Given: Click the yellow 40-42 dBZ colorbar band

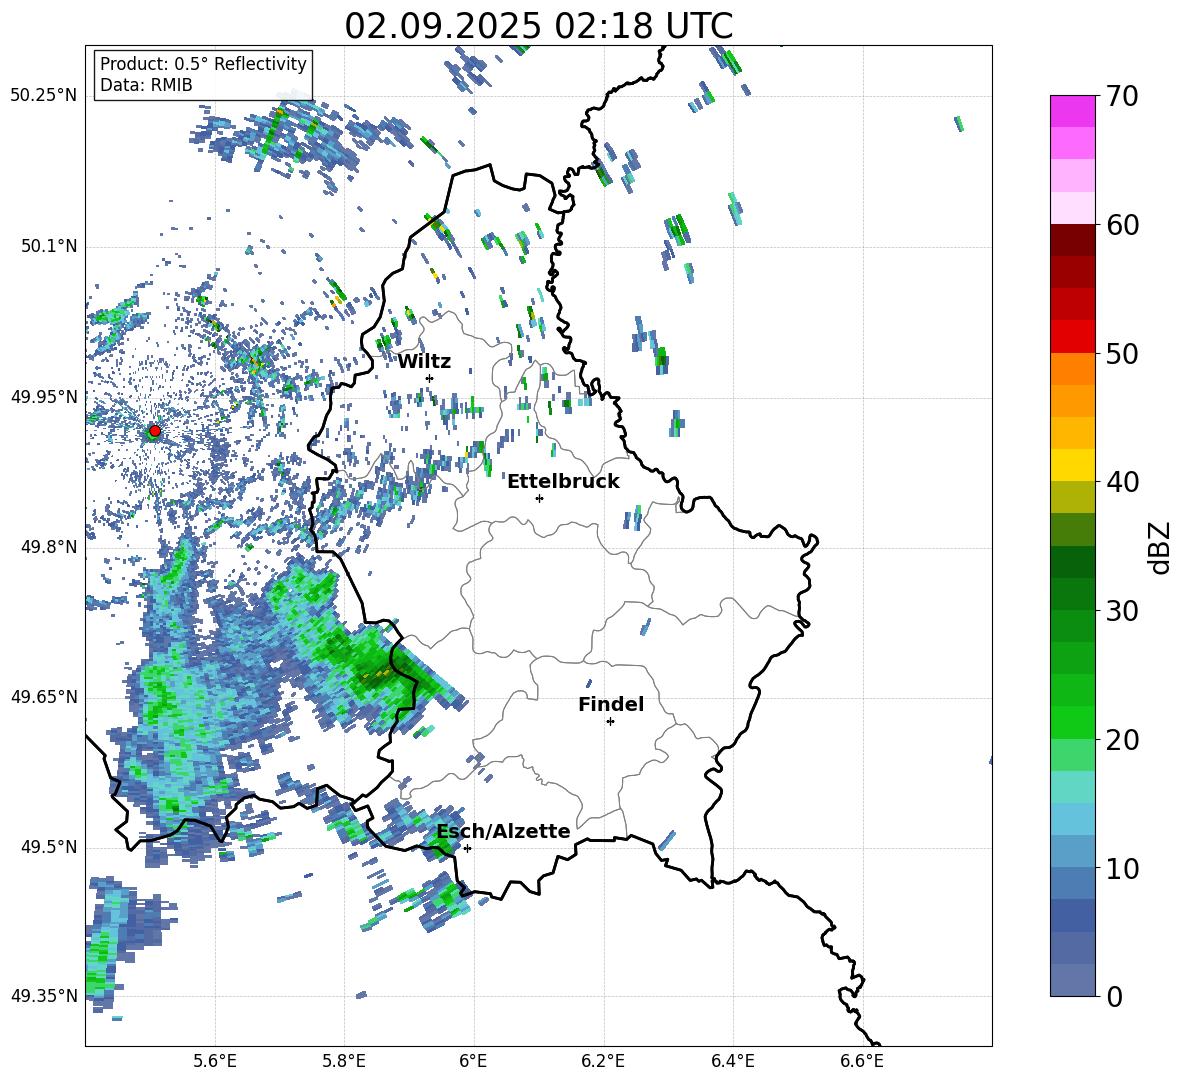Looking at the screenshot, I should [1072, 465].
